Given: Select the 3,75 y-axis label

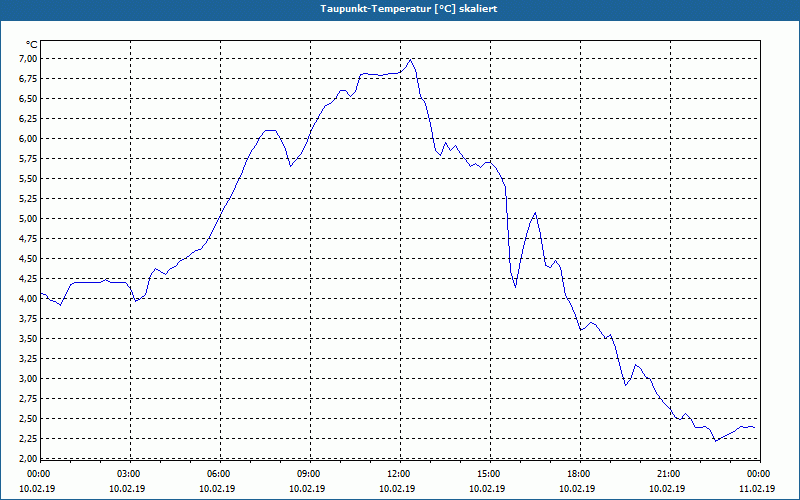Looking at the screenshot, I should (29, 319).
